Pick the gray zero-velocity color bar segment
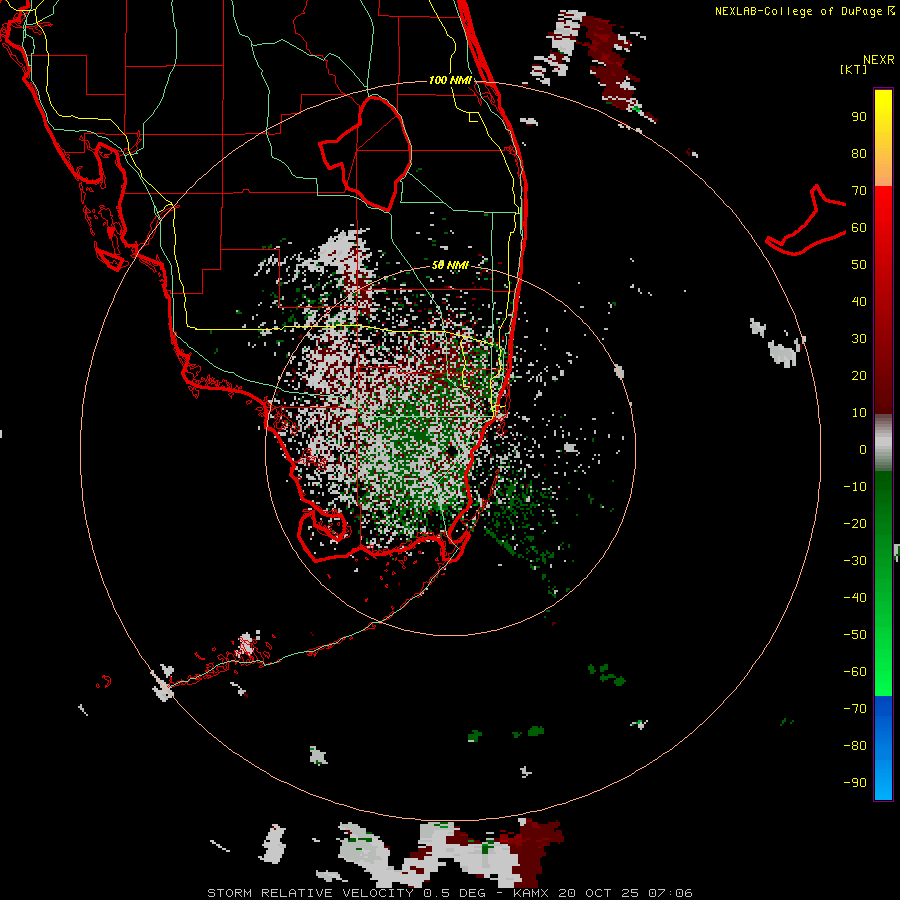 pyautogui.click(x=883, y=443)
